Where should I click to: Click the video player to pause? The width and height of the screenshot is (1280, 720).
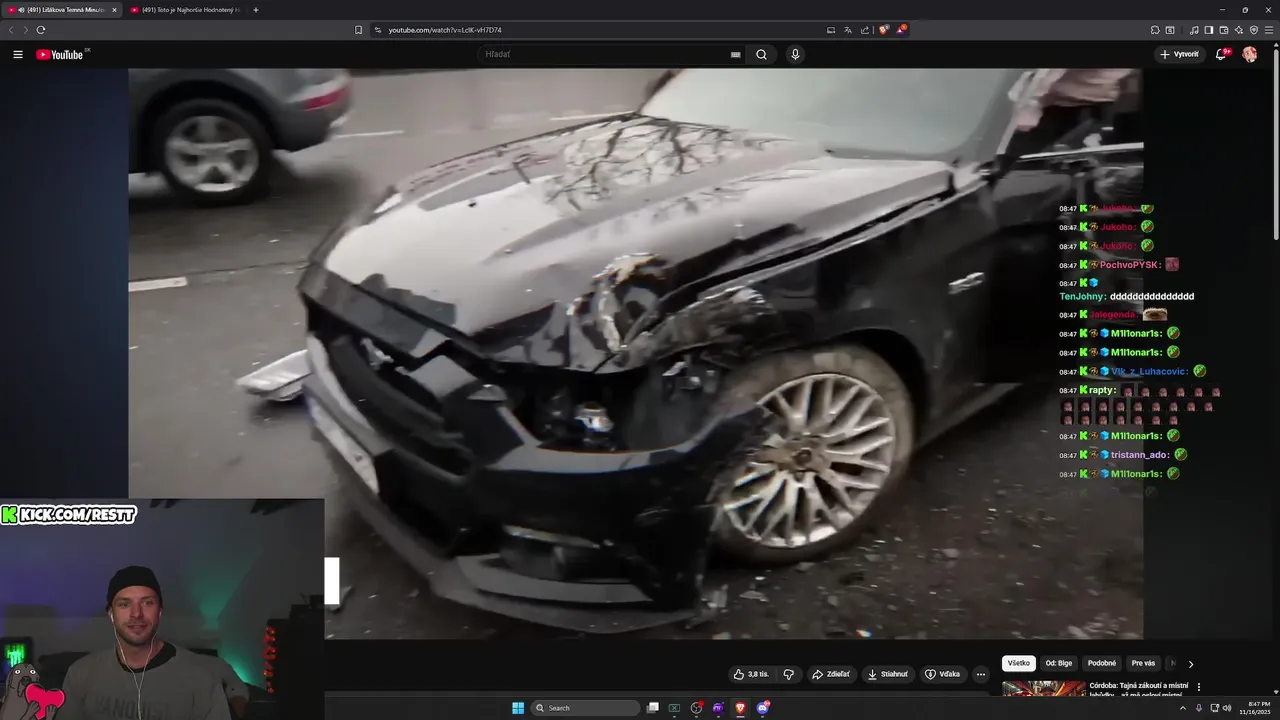coord(635,353)
